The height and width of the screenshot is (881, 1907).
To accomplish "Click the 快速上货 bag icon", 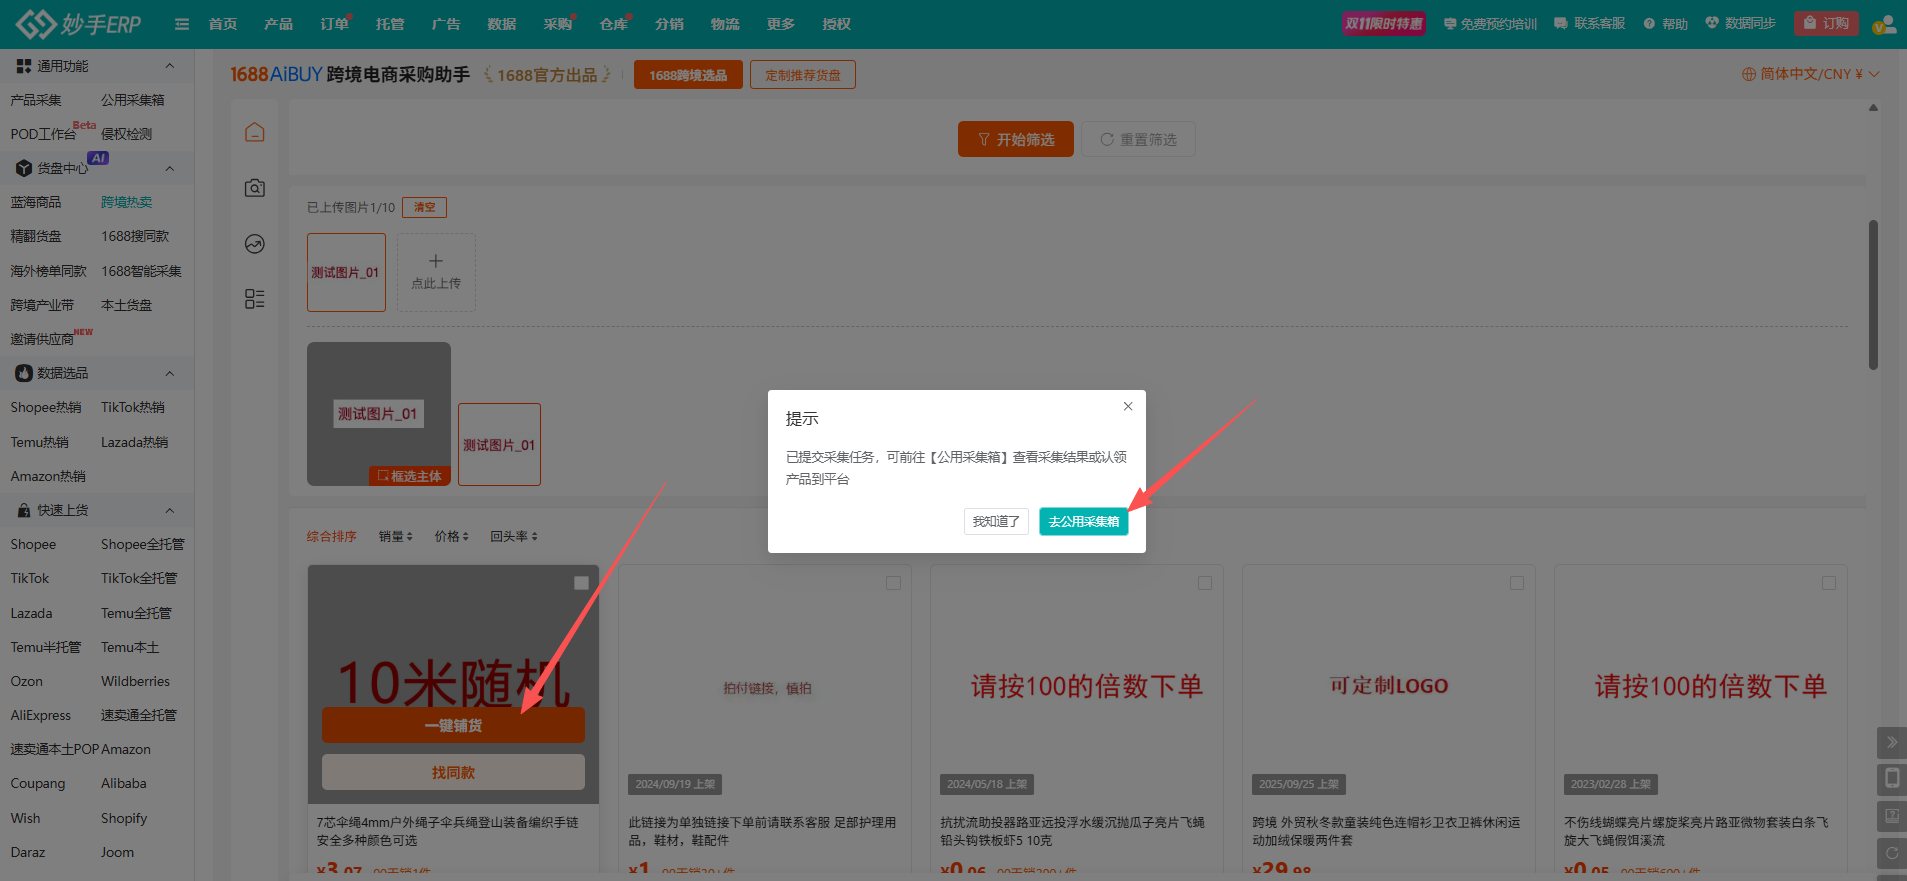I will (x=24, y=510).
